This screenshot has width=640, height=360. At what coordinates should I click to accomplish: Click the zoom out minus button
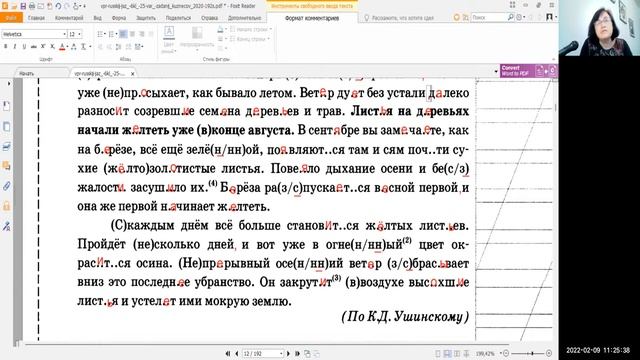[506, 353]
